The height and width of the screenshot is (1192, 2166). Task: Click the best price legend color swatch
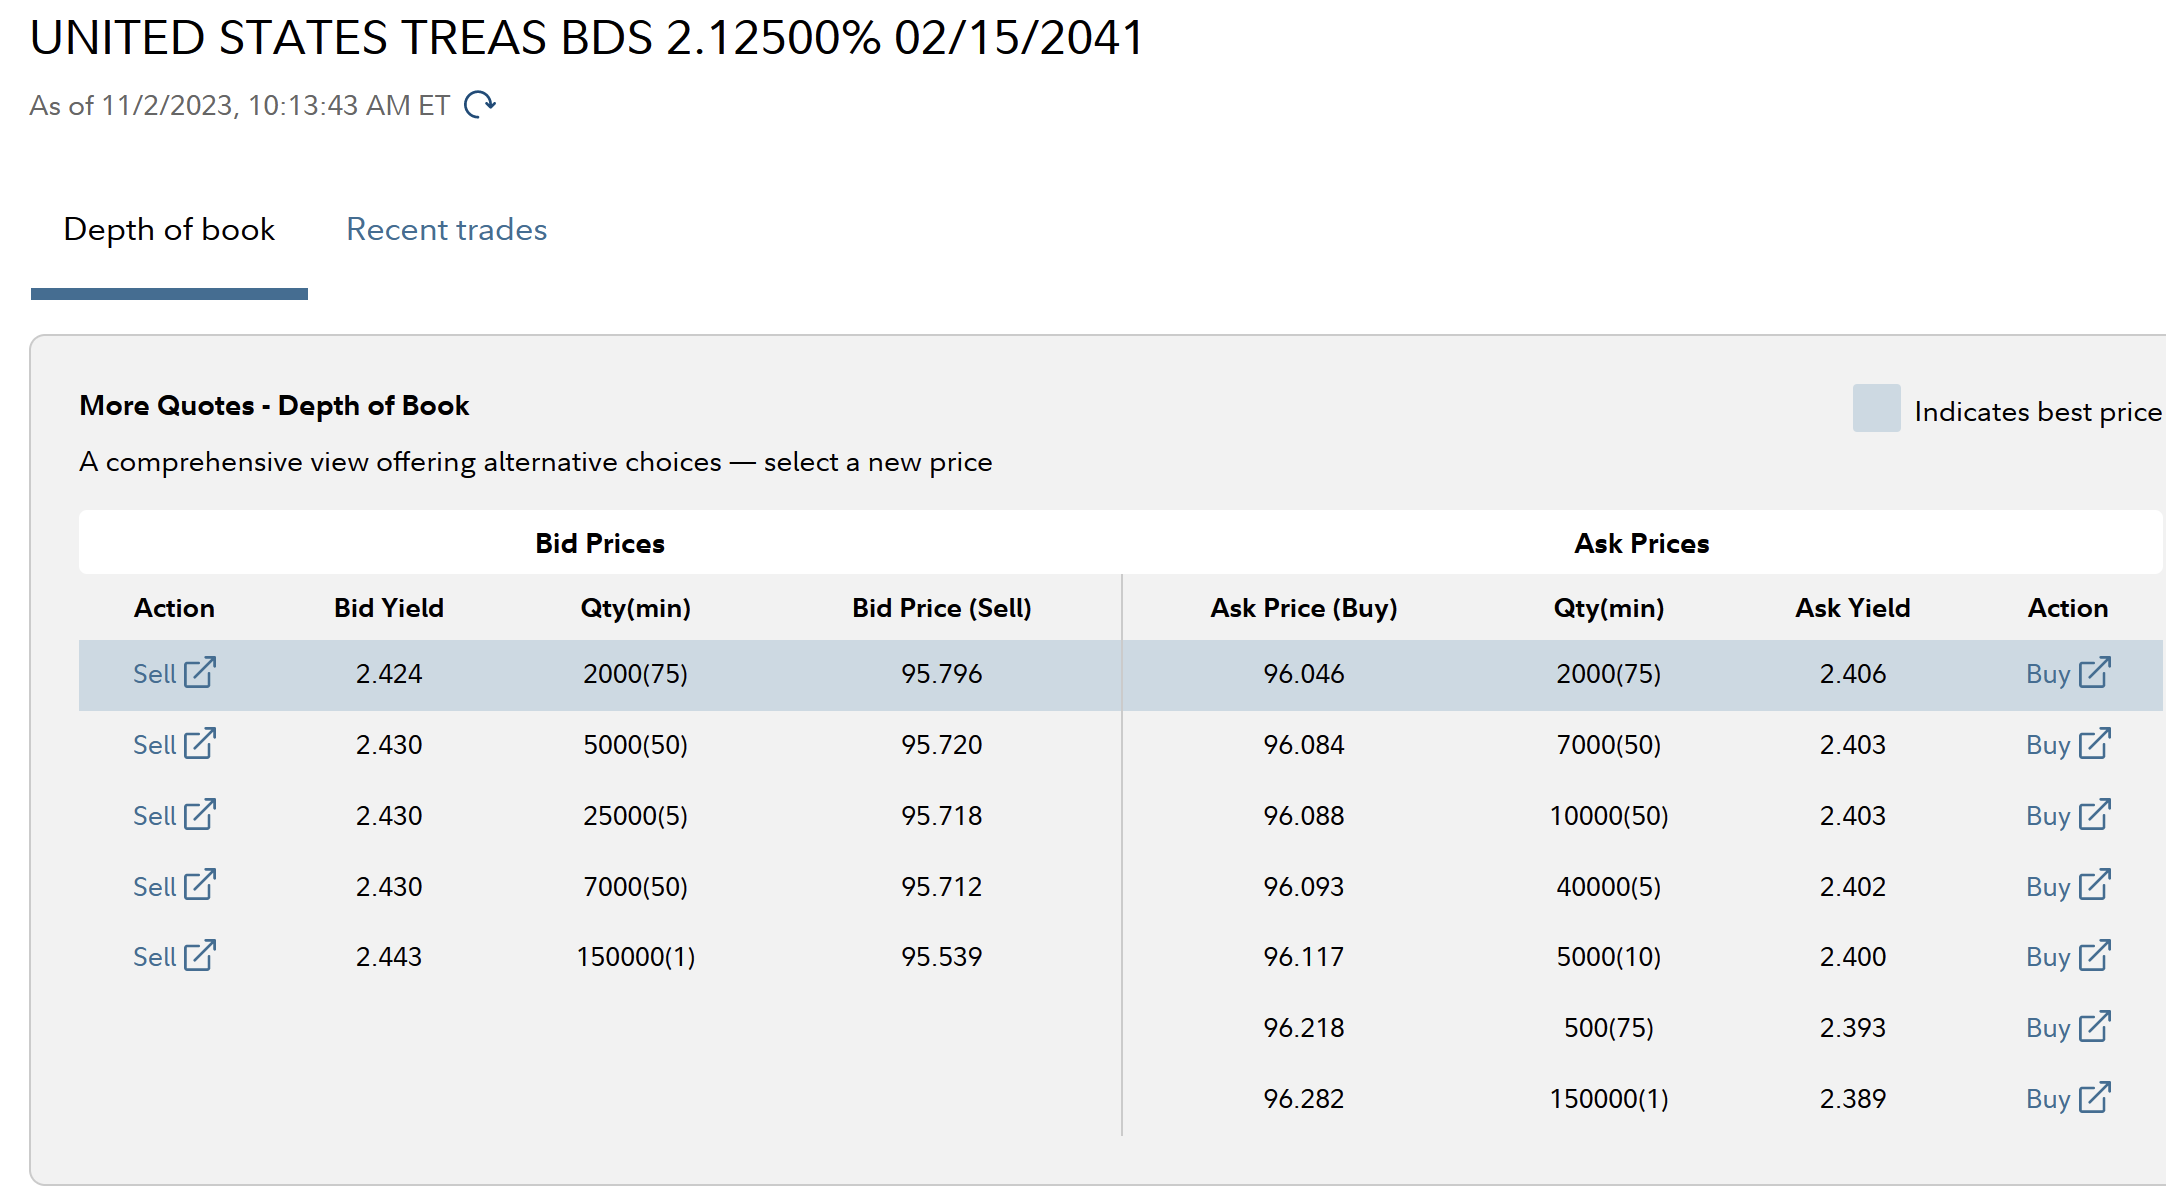[x=1876, y=408]
